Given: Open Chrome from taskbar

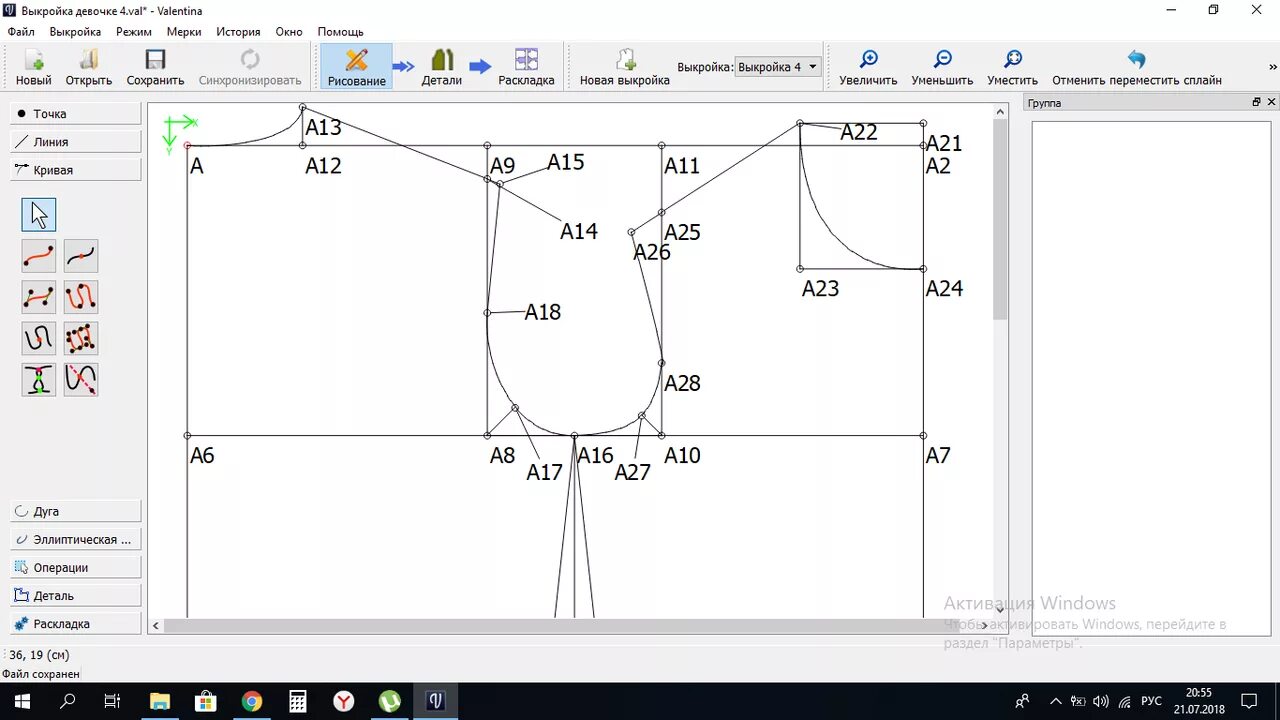Looking at the screenshot, I should (251, 701).
